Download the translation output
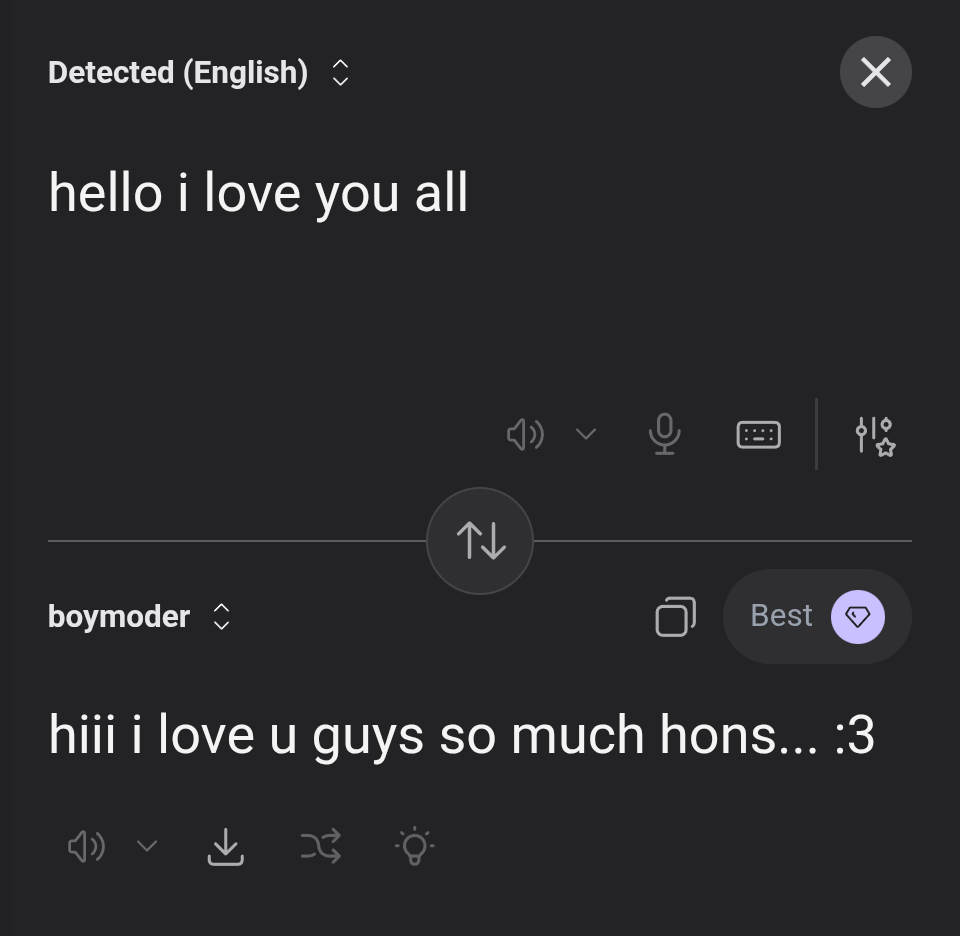960x936 pixels. coord(225,846)
